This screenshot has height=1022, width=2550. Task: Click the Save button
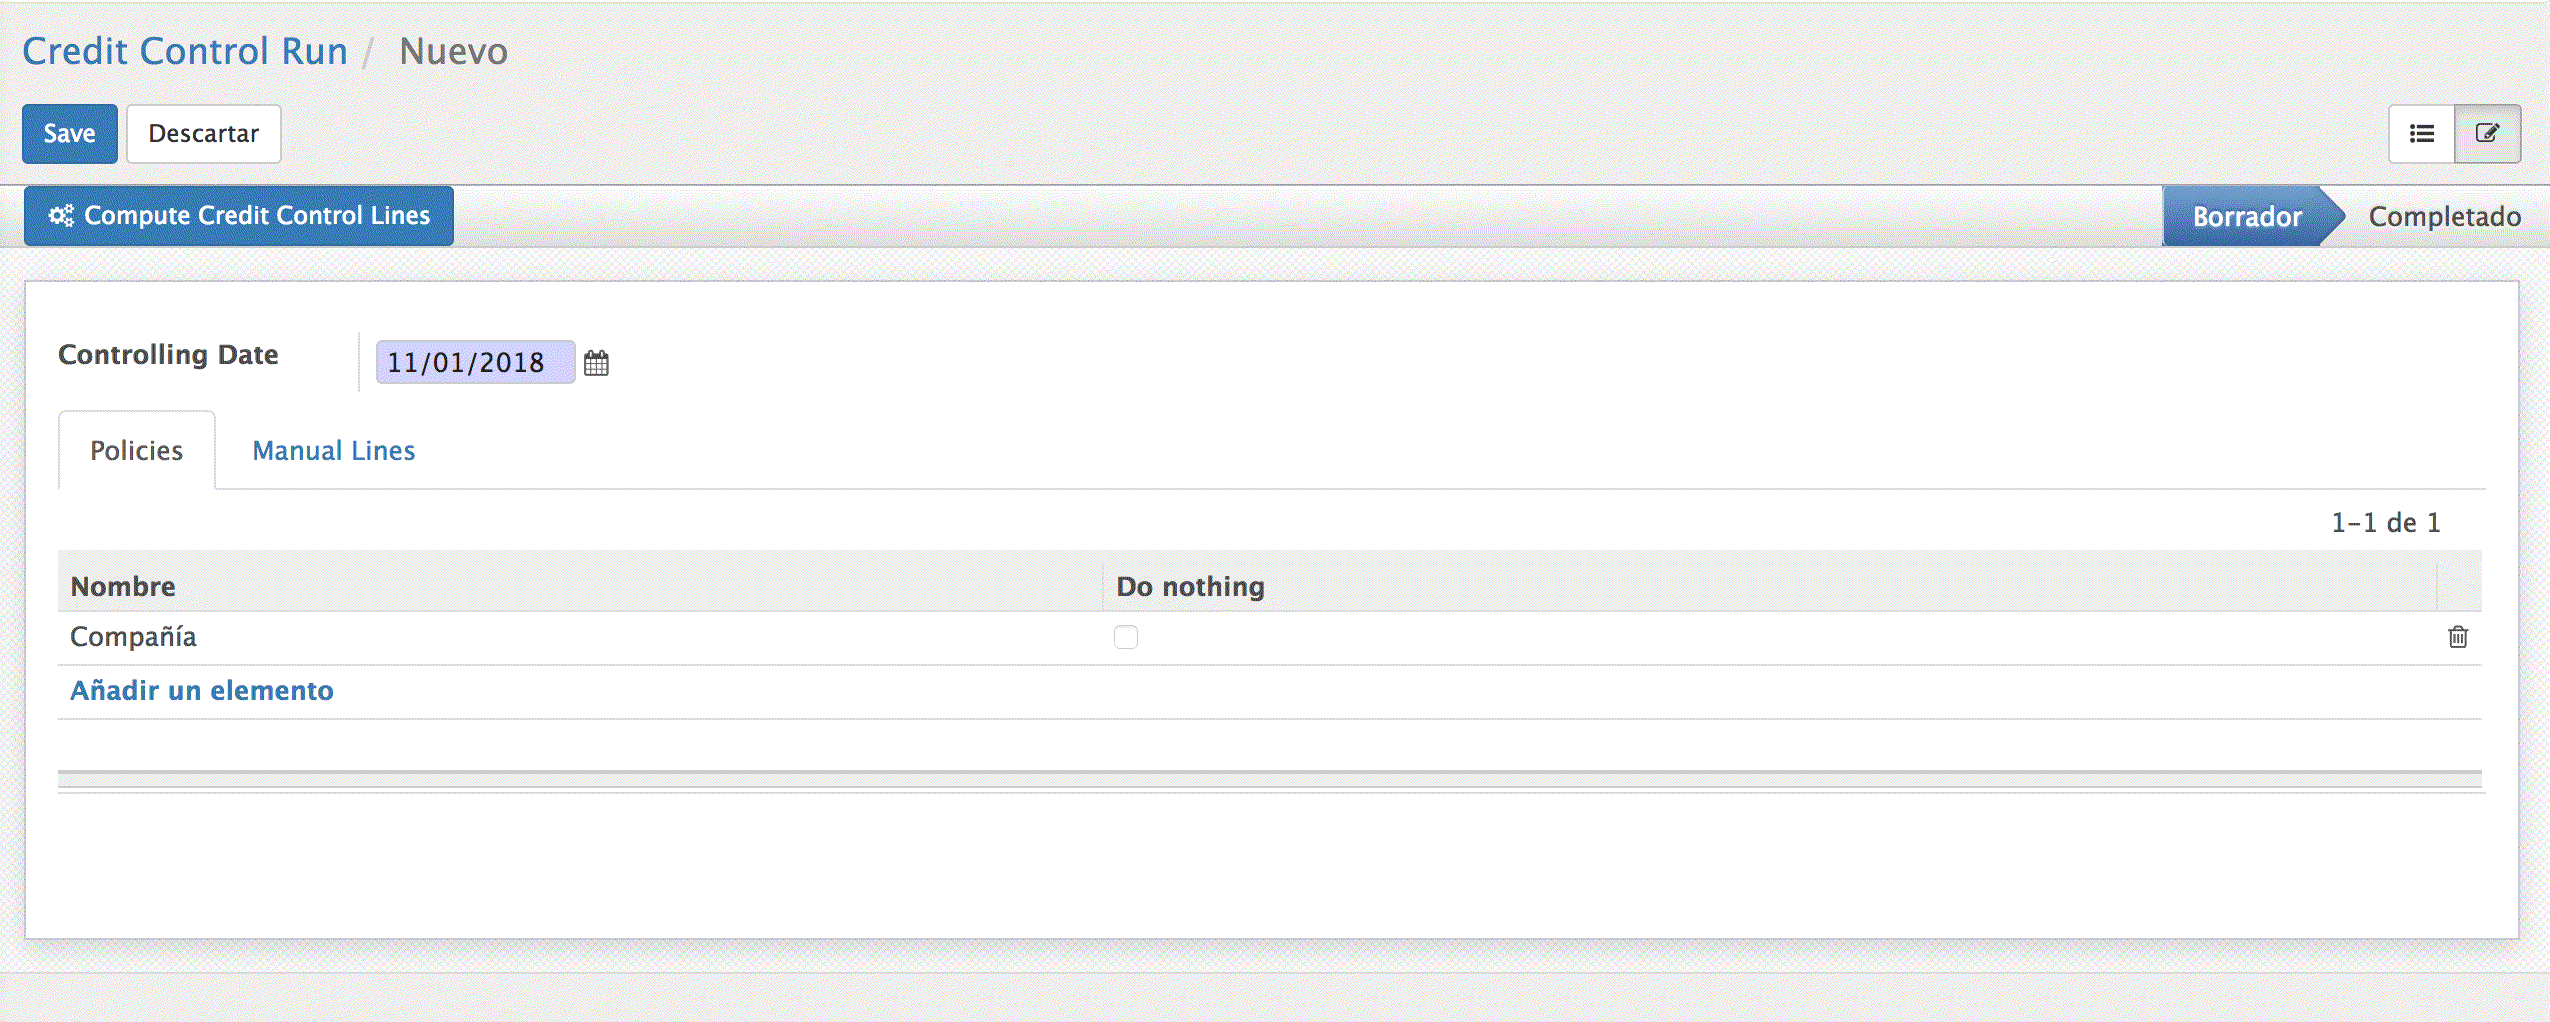pos(69,134)
